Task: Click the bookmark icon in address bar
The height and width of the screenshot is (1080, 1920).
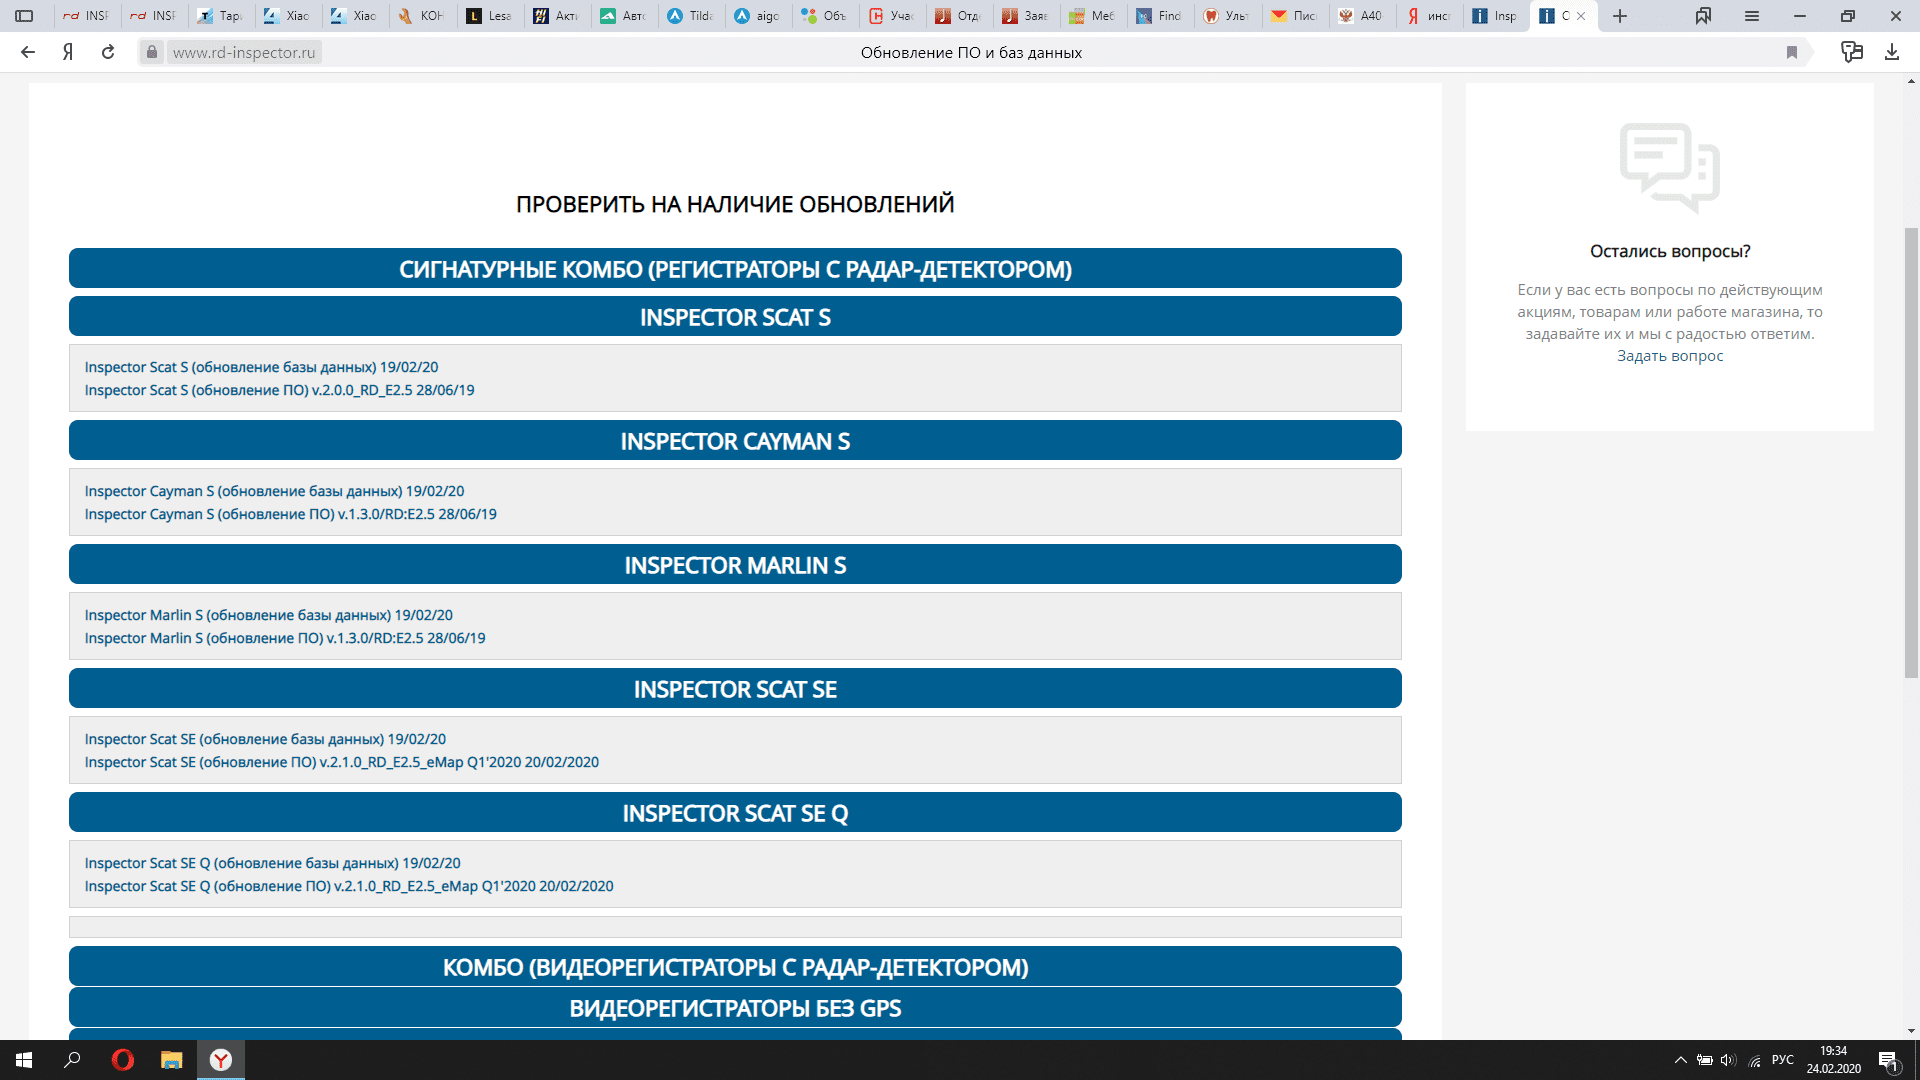Action: pyautogui.click(x=1792, y=52)
